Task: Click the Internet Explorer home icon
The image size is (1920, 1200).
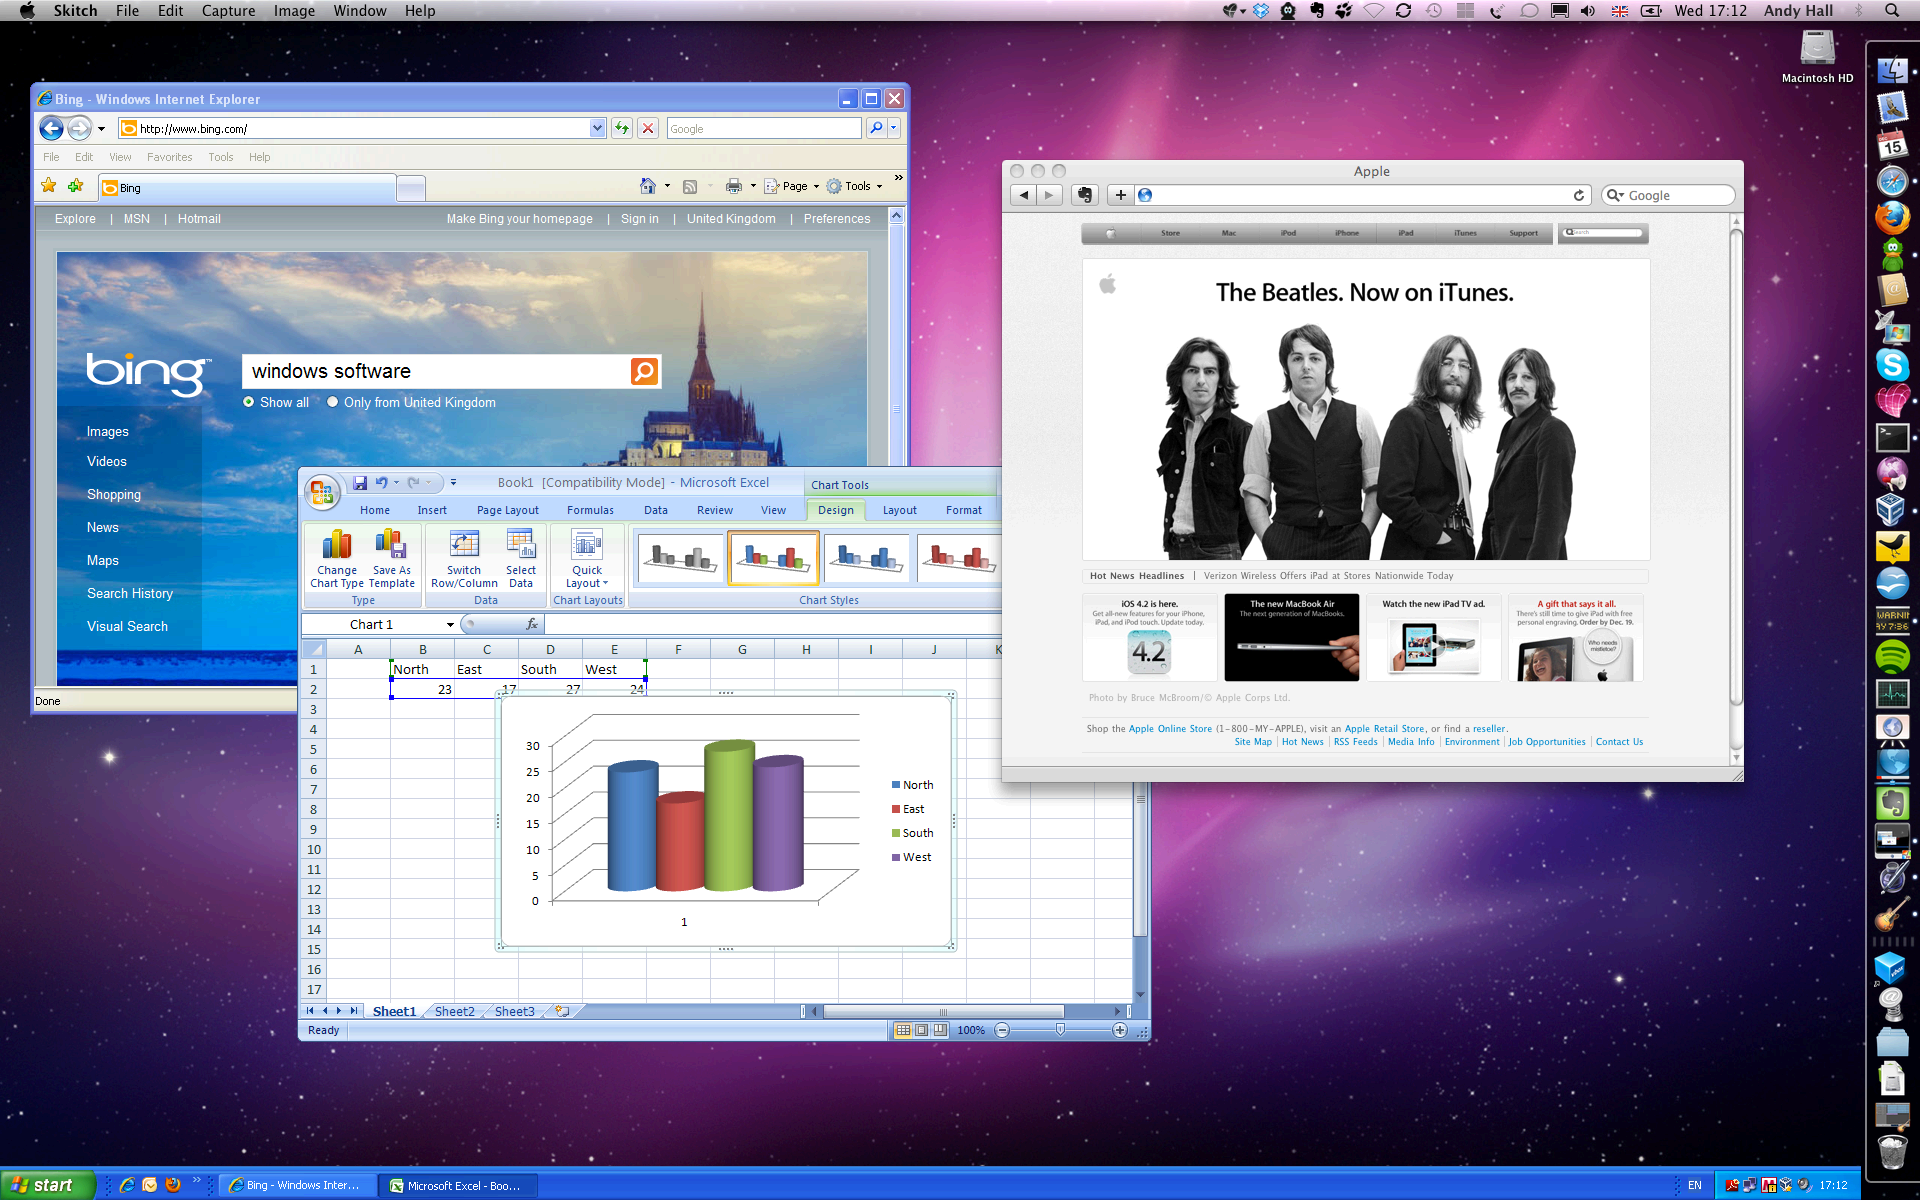Action: tap(648, 186)
